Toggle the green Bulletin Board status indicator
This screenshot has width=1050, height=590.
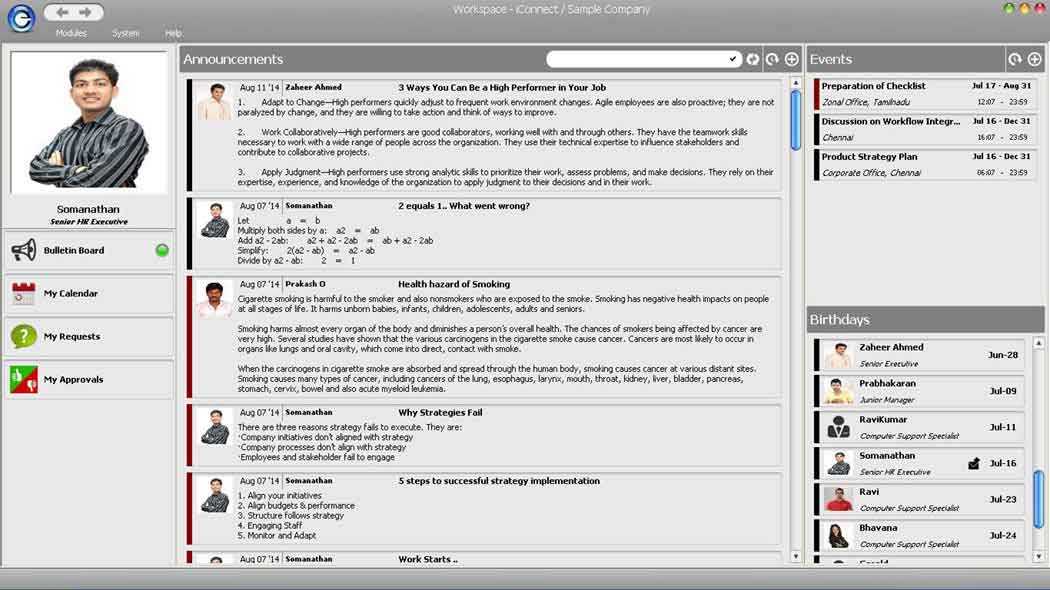point(162,251)
